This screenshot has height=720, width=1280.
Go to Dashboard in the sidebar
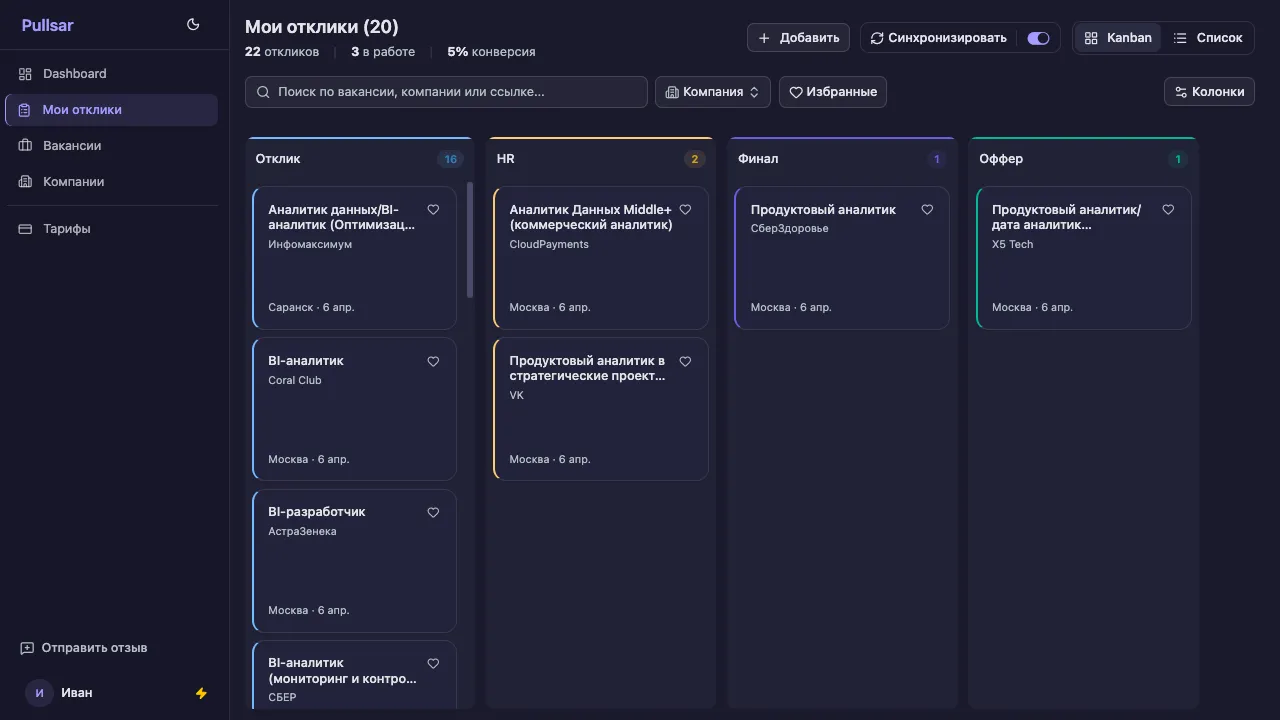[x=74, y=74]
